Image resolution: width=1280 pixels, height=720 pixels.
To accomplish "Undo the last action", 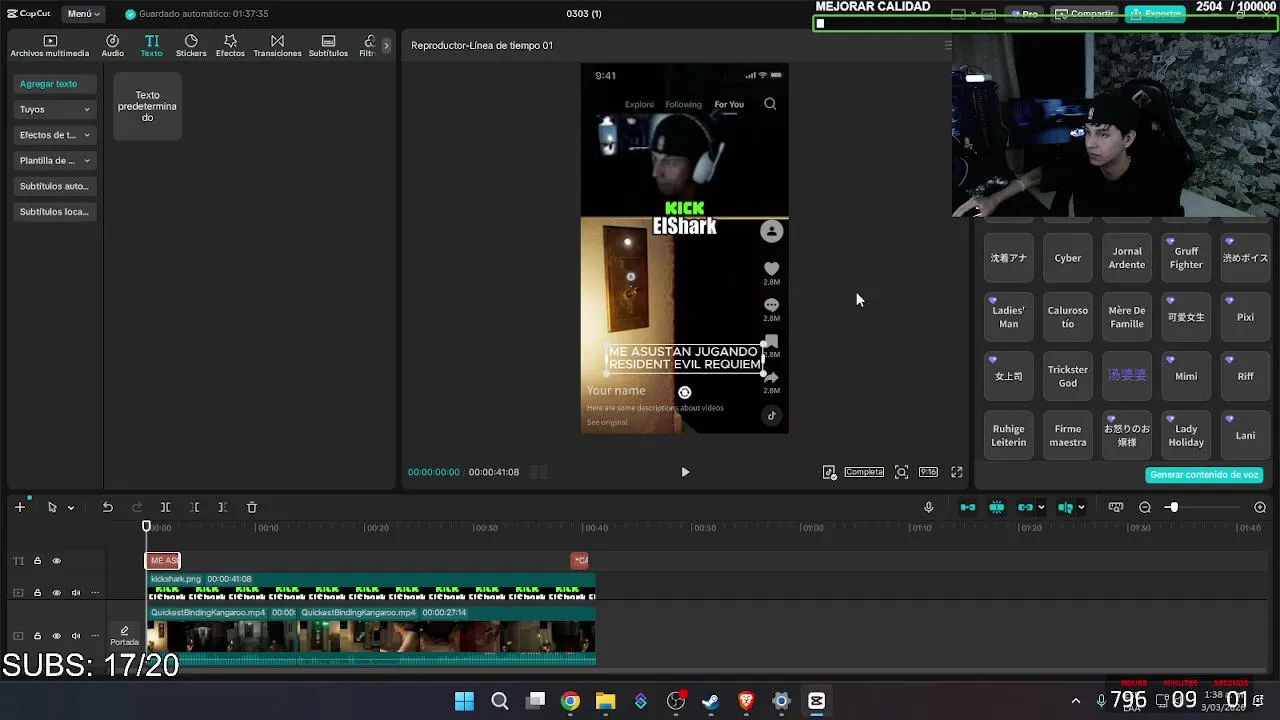I will tap(107, 507).
